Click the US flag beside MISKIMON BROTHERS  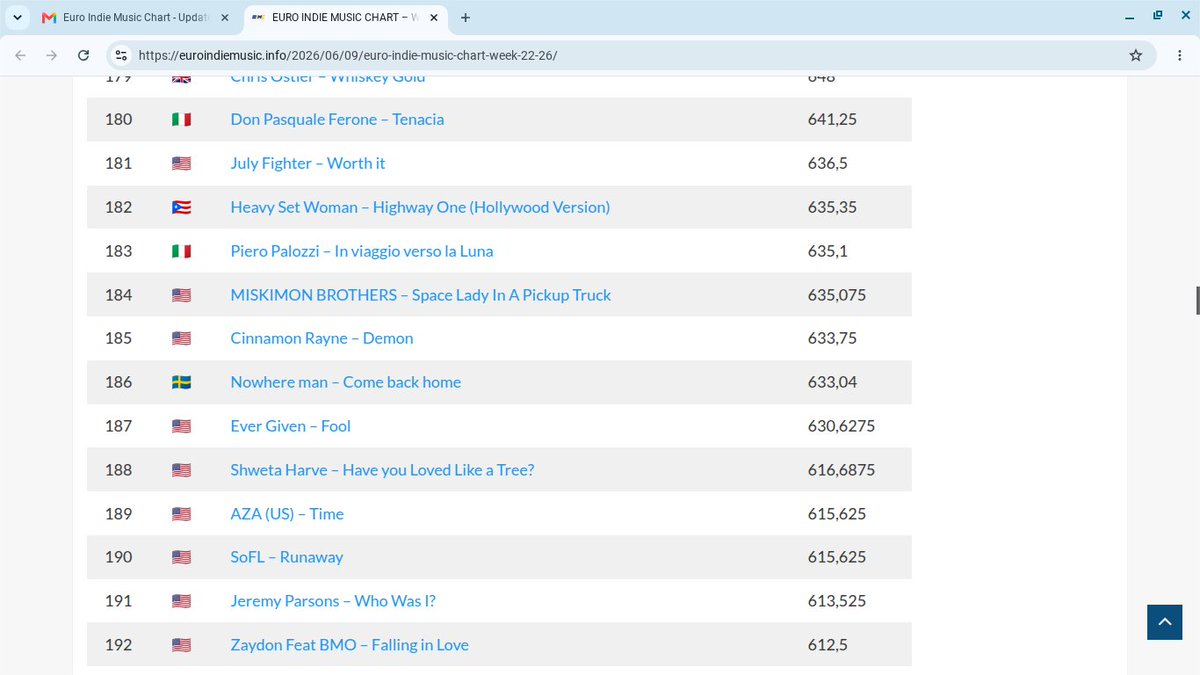coord(181,296)
